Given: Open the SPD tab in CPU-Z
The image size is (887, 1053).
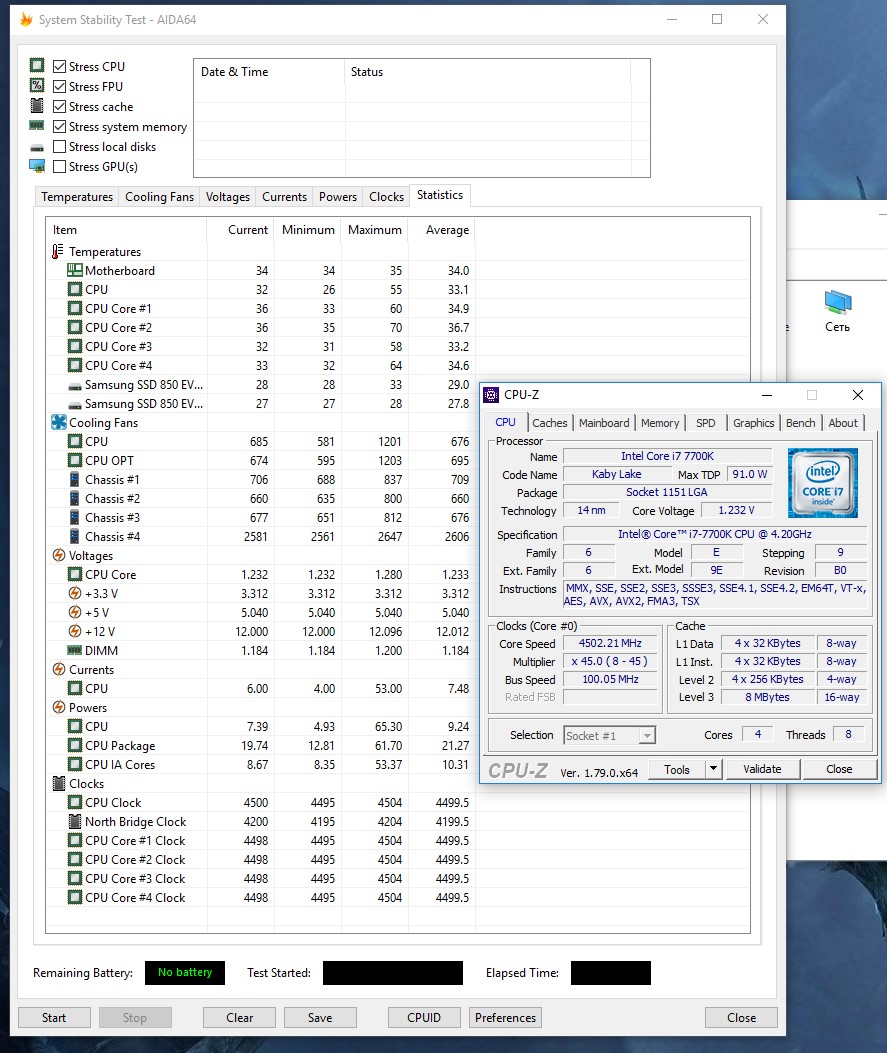Looking at the screenshot, I should (705, 423).
